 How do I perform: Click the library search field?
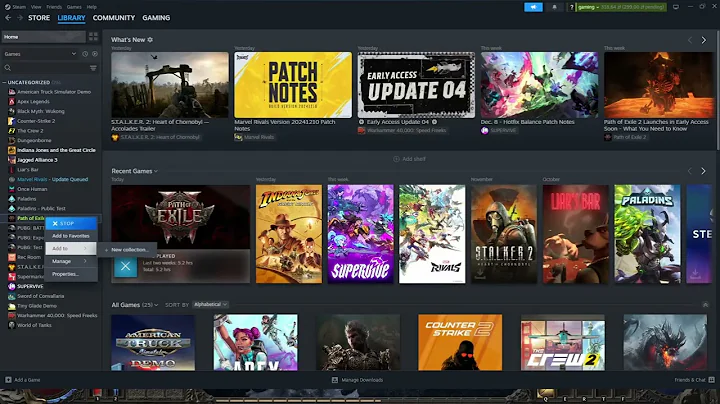50,68
